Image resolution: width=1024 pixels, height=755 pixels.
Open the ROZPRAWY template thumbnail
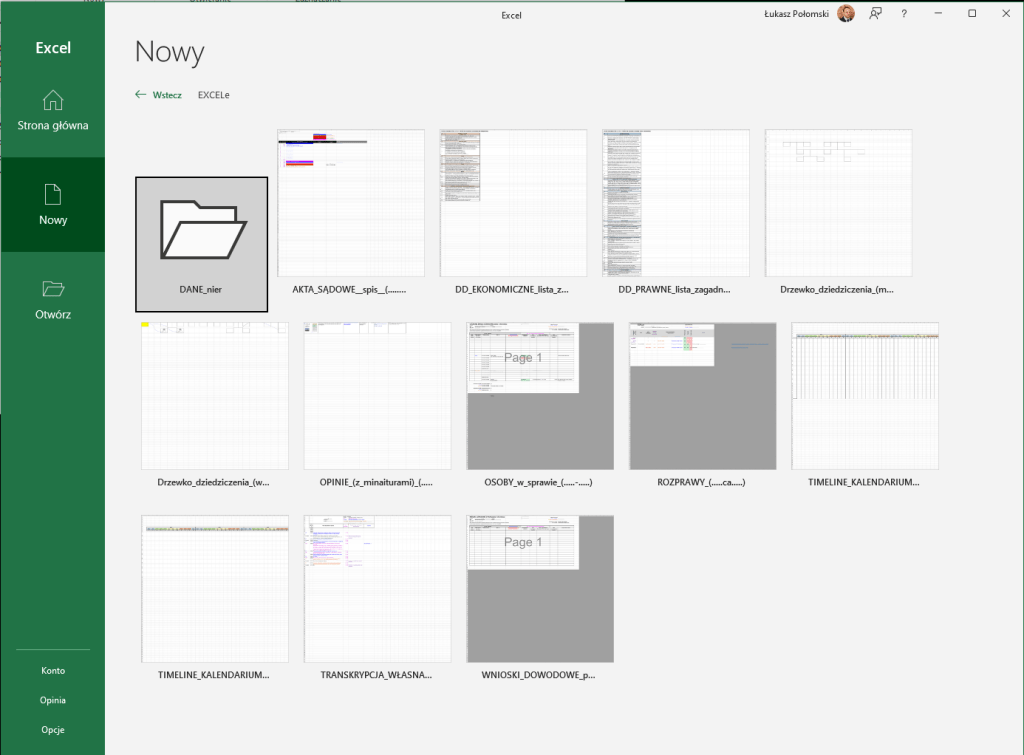[703, 396]
